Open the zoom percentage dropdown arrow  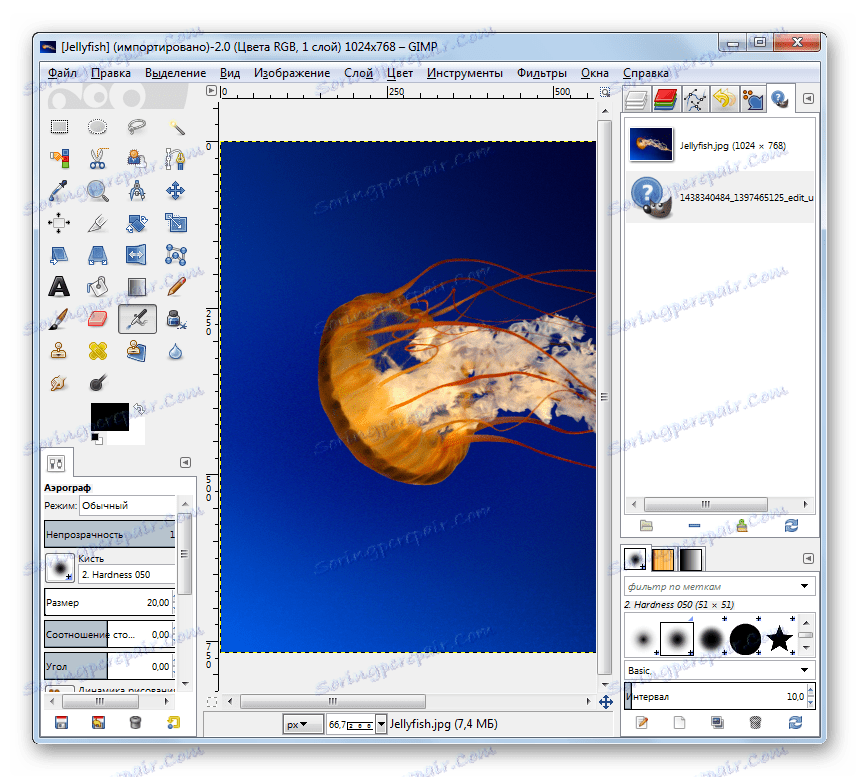[381, 724]
